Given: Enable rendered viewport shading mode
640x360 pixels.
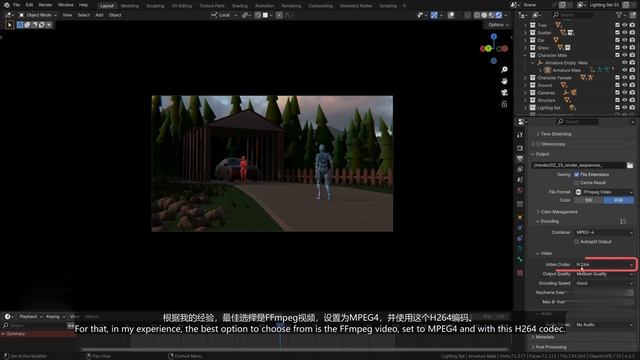Looking at the screenshot, I should 499,15.
